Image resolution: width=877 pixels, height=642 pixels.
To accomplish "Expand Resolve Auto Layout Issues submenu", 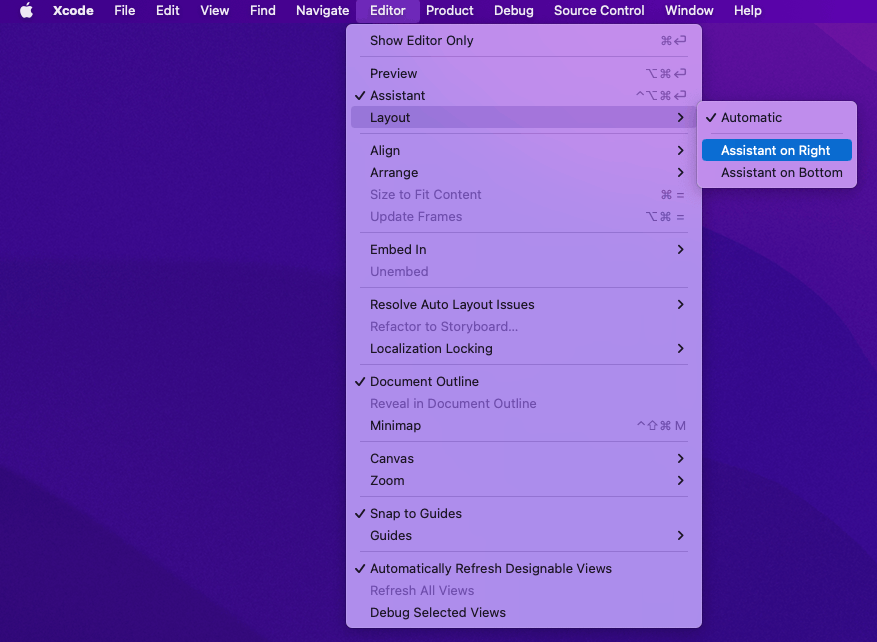I will coord(524,304).
